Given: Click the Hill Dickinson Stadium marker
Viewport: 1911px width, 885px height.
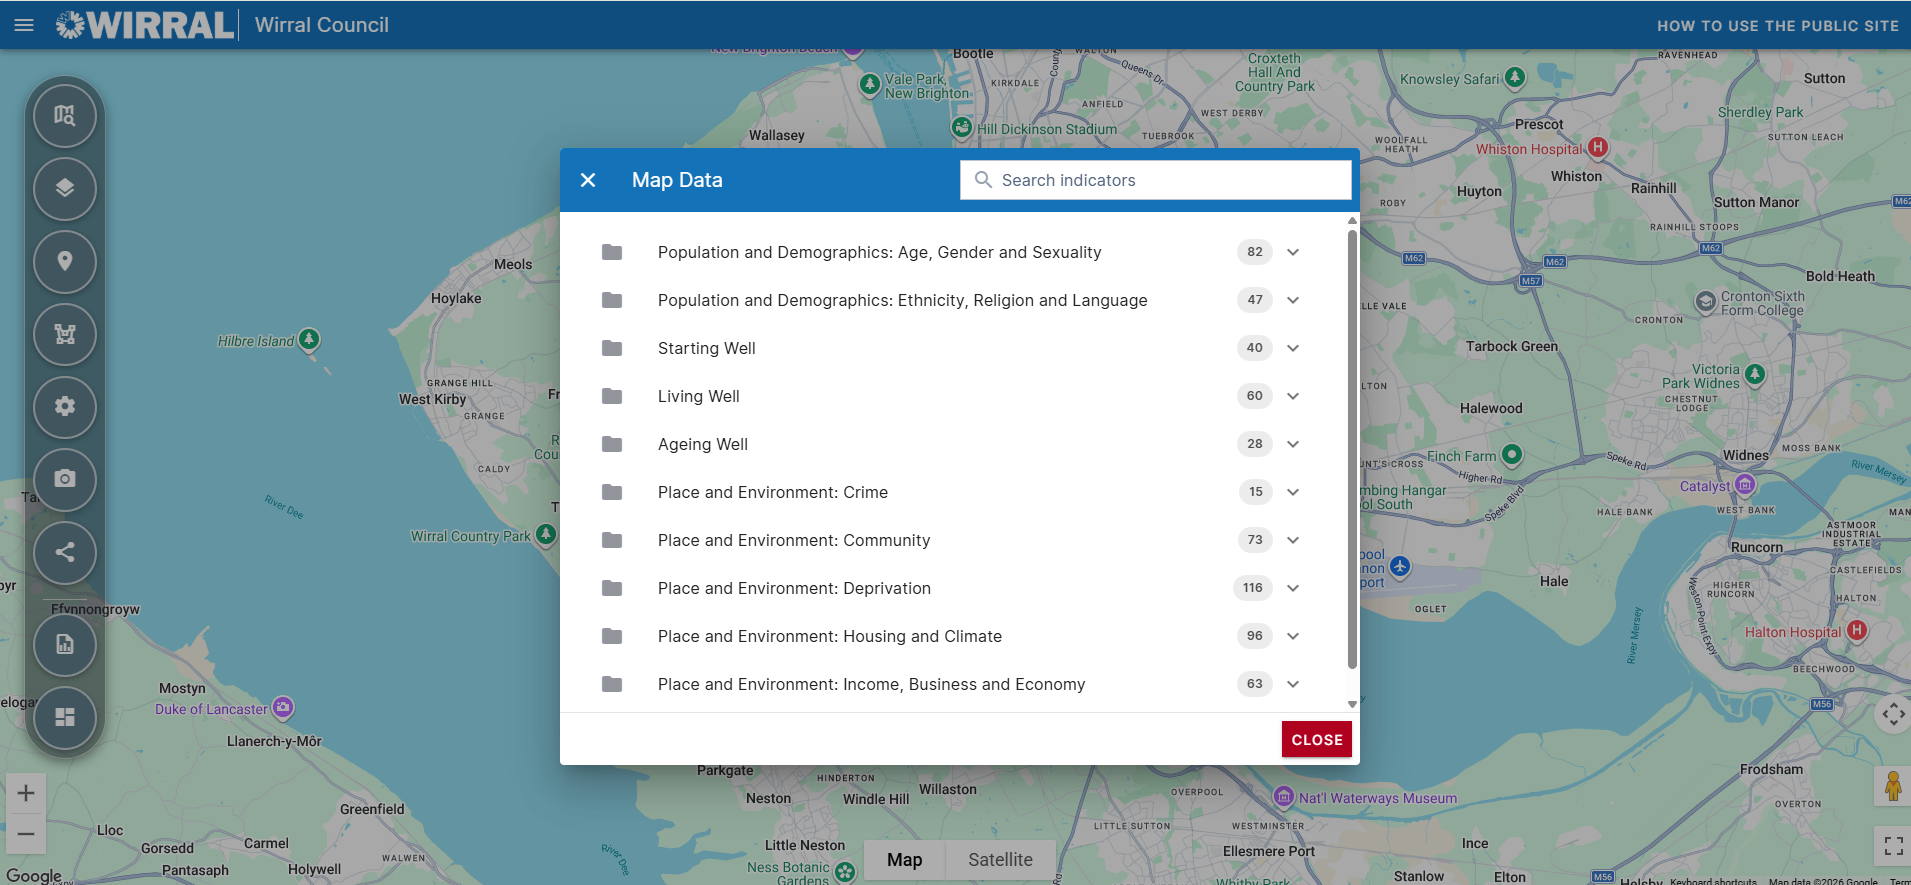Looking at the screenshot, I should (962, 127).
